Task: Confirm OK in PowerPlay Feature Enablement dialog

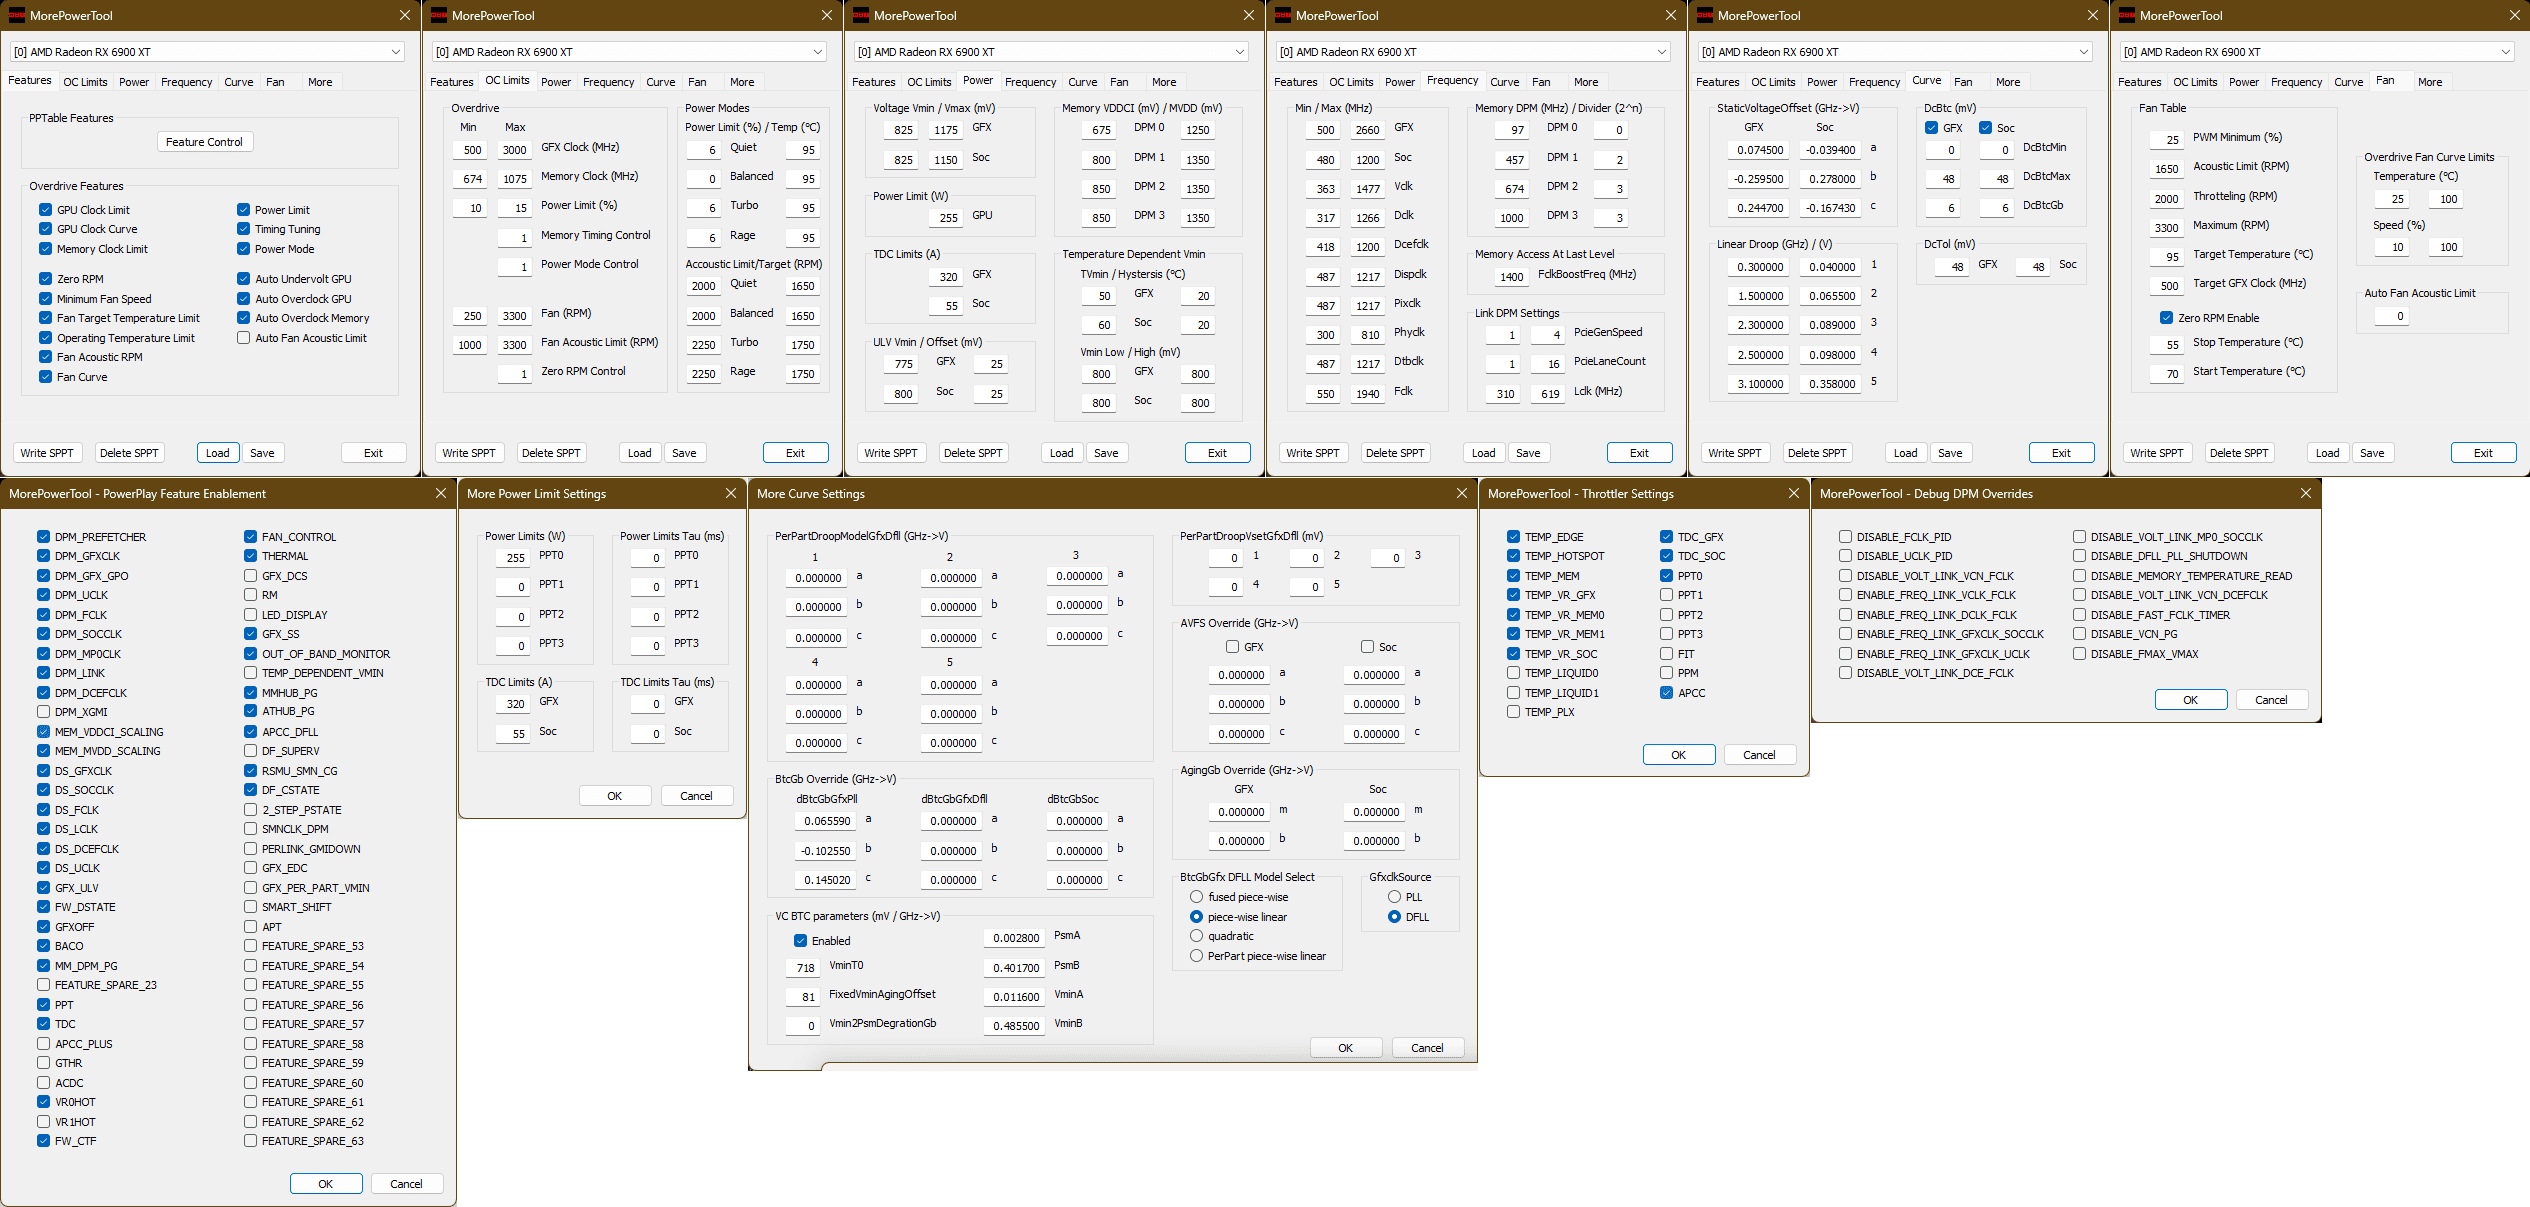Action: (326, 1184)
